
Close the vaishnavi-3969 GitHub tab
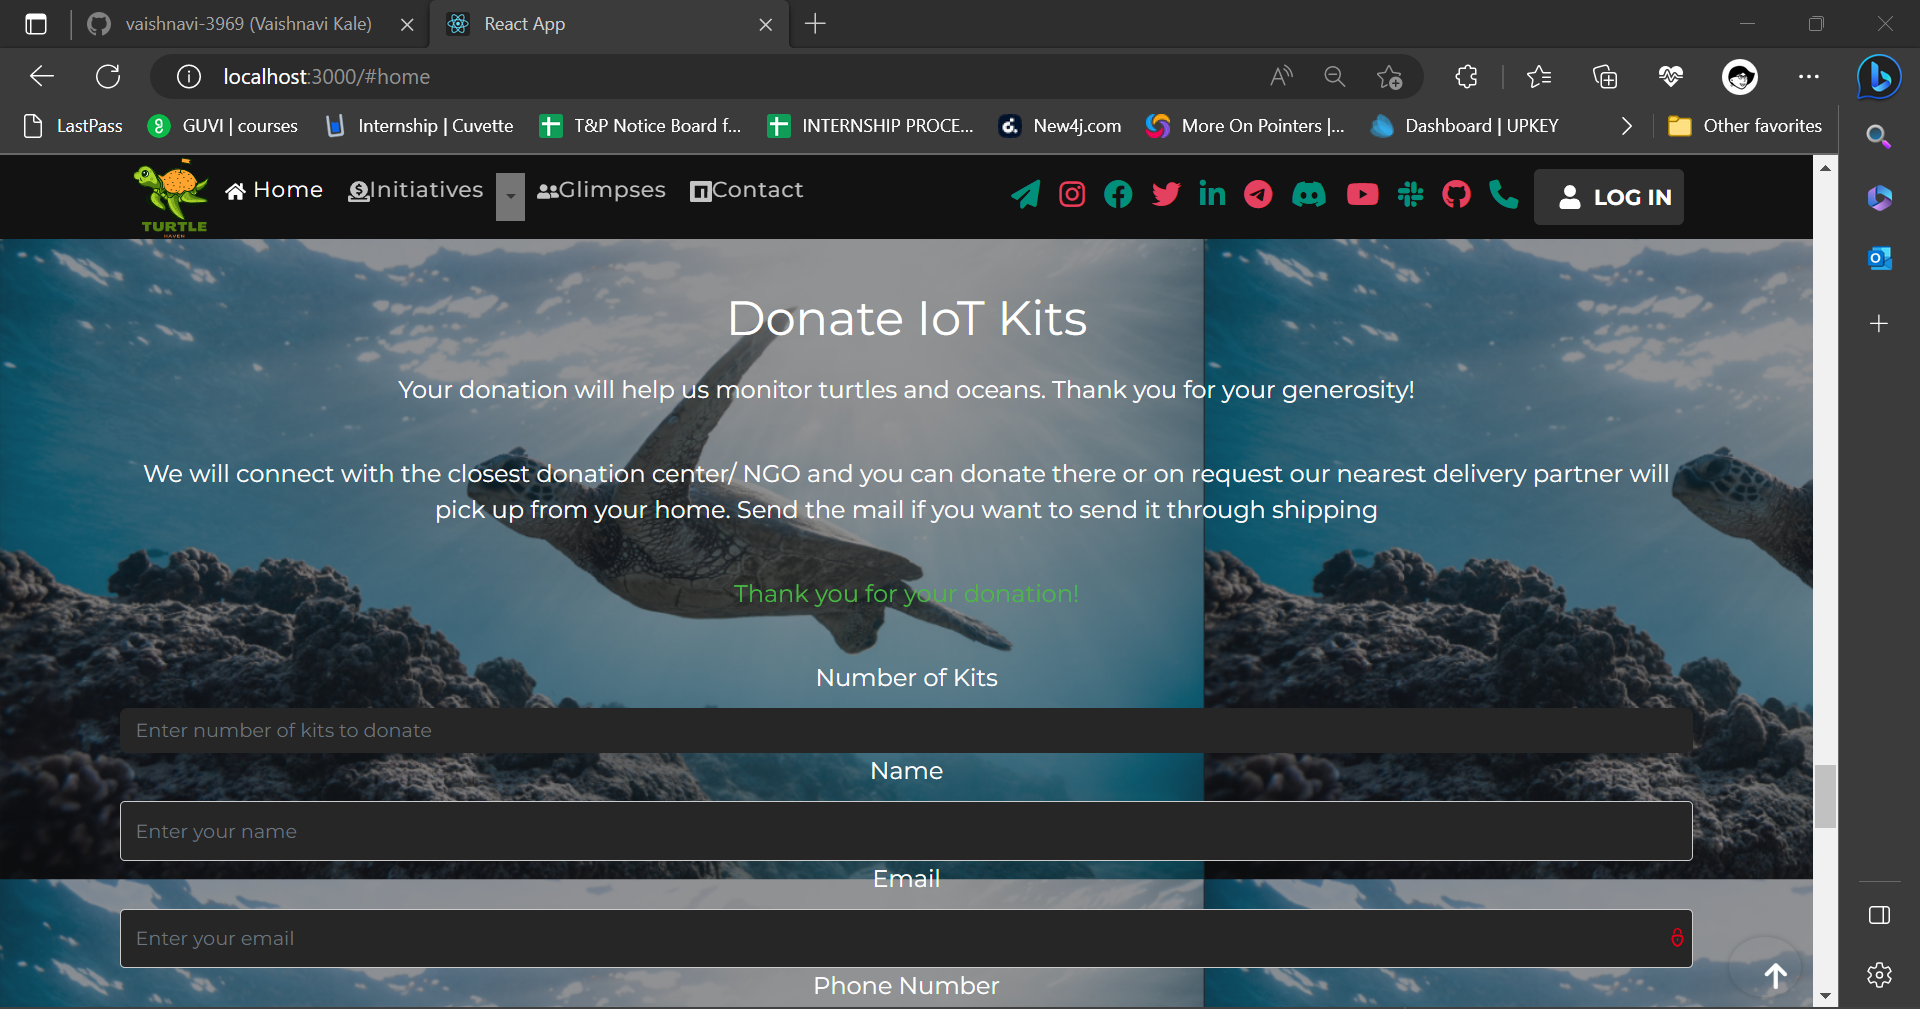point(407,24)
